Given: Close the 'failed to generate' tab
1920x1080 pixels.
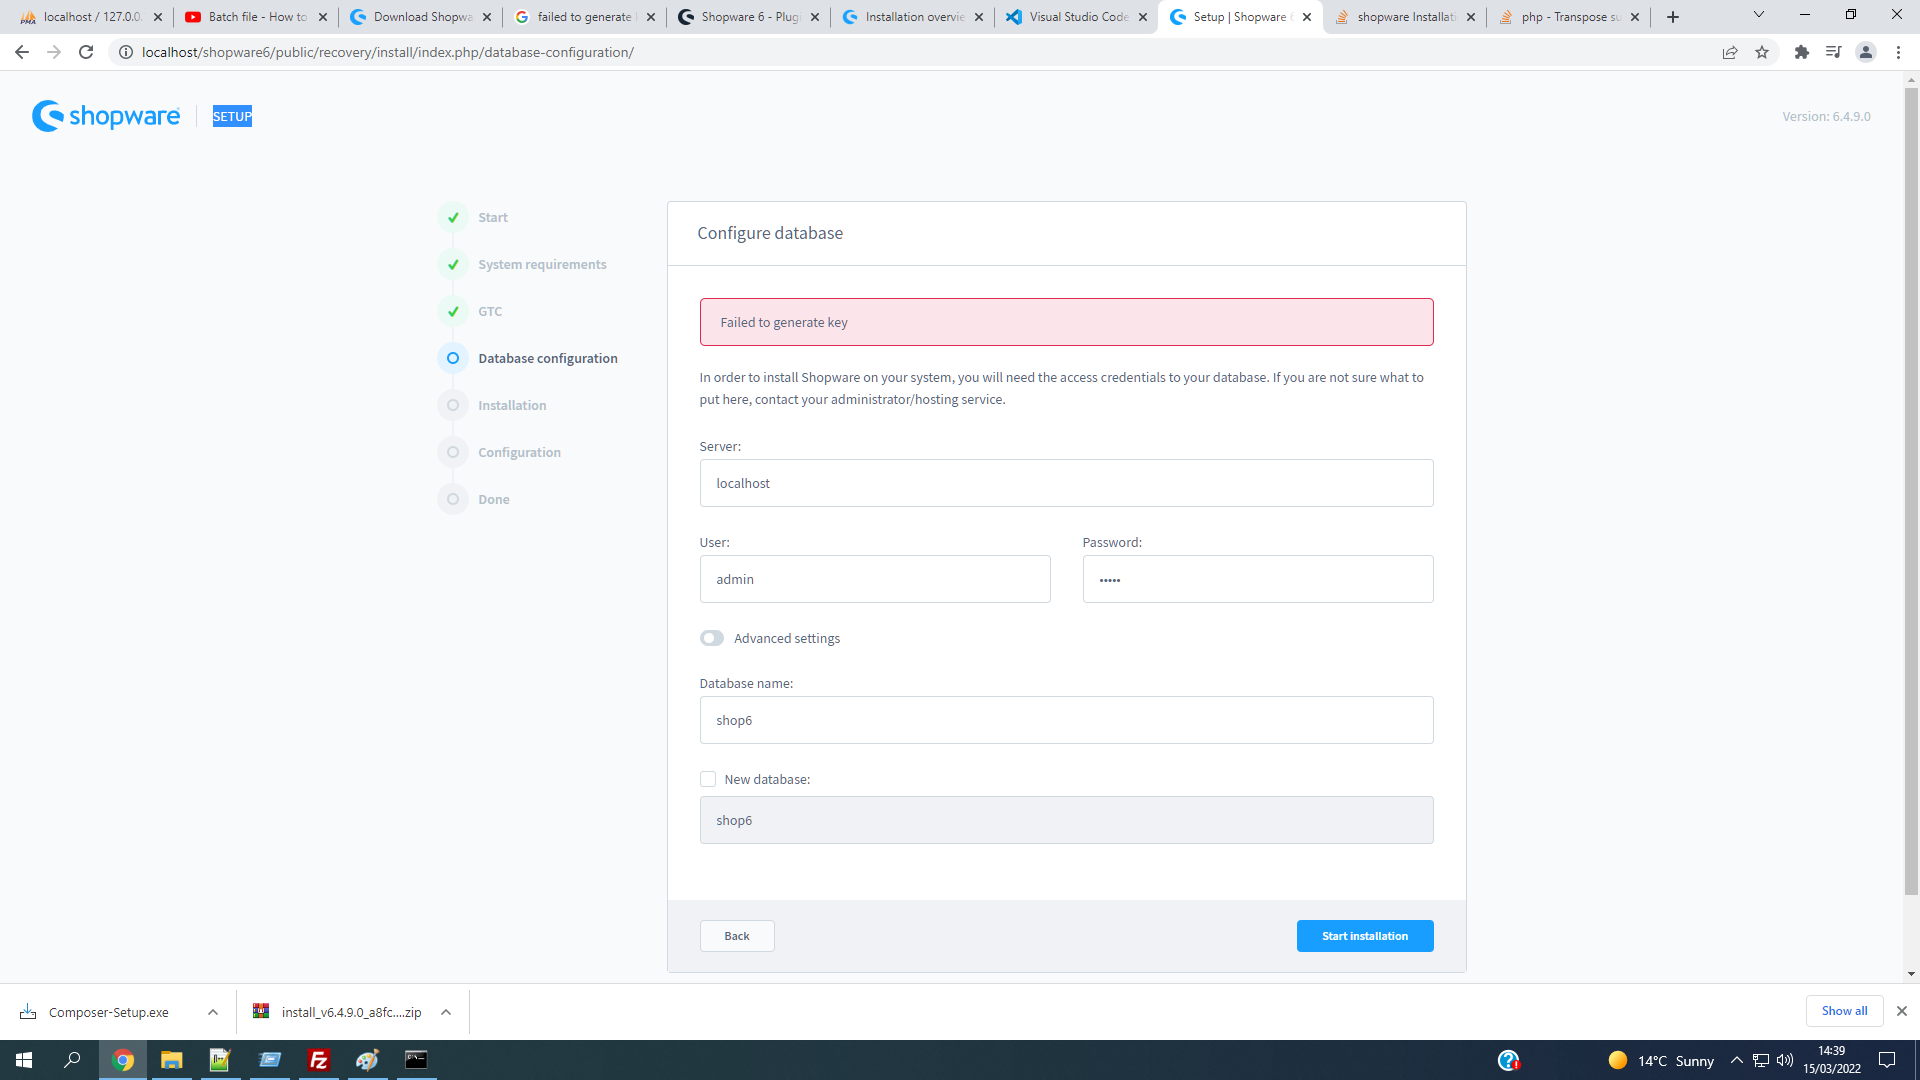Looking at the screenshot, I should point(651,17).
